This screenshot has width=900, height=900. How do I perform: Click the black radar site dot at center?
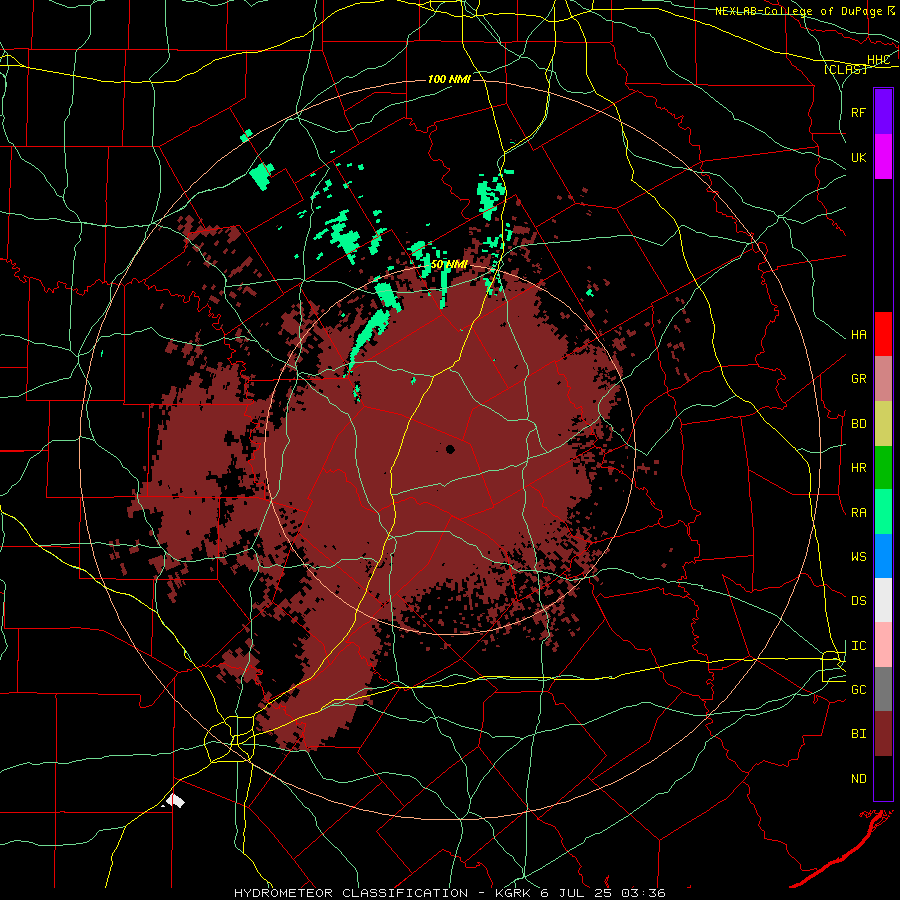tap(450, 449)
